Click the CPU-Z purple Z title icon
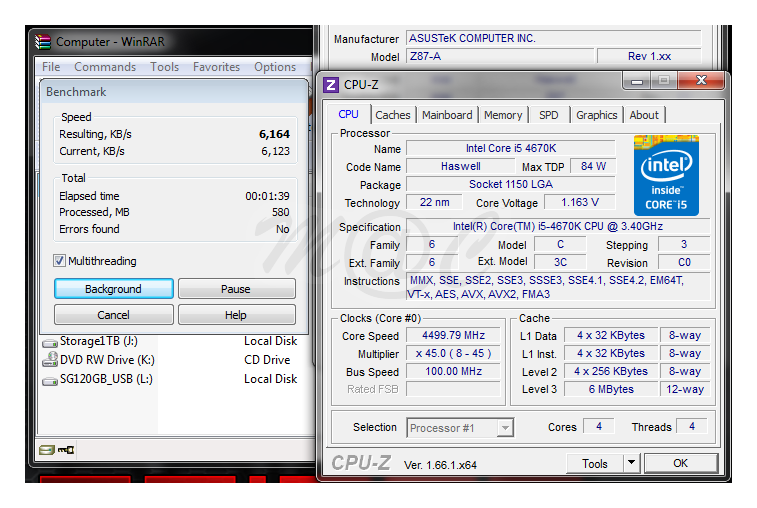The image size is (757, 508). (x=331, y=85)
